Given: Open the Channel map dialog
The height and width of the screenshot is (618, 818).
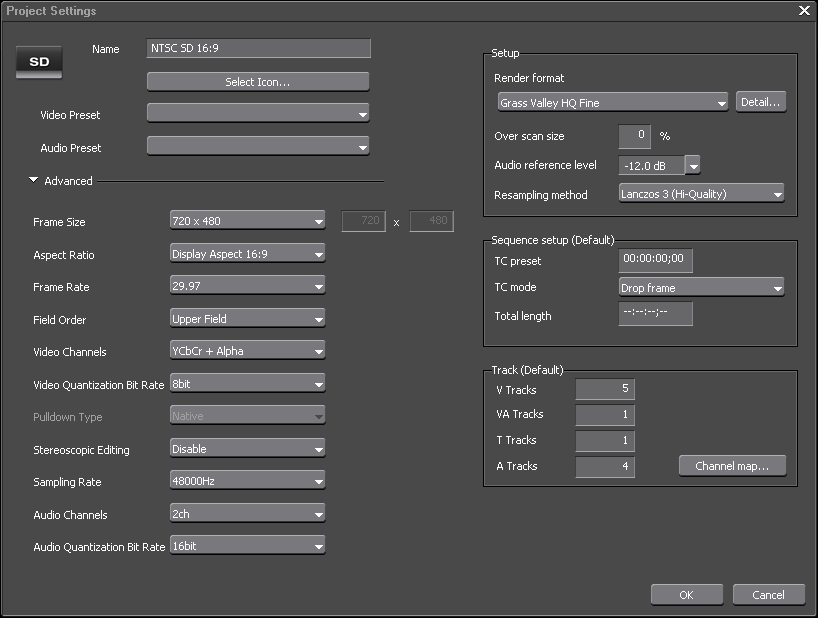Looking at the screenshot, I should click(x=732, y=466).
